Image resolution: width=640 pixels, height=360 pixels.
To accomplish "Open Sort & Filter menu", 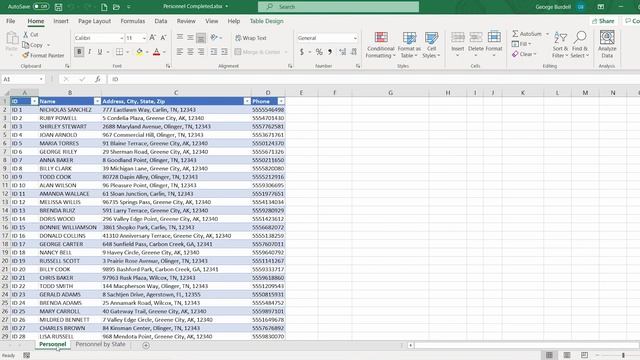I will pyautogui.click(x=560, y=44).
